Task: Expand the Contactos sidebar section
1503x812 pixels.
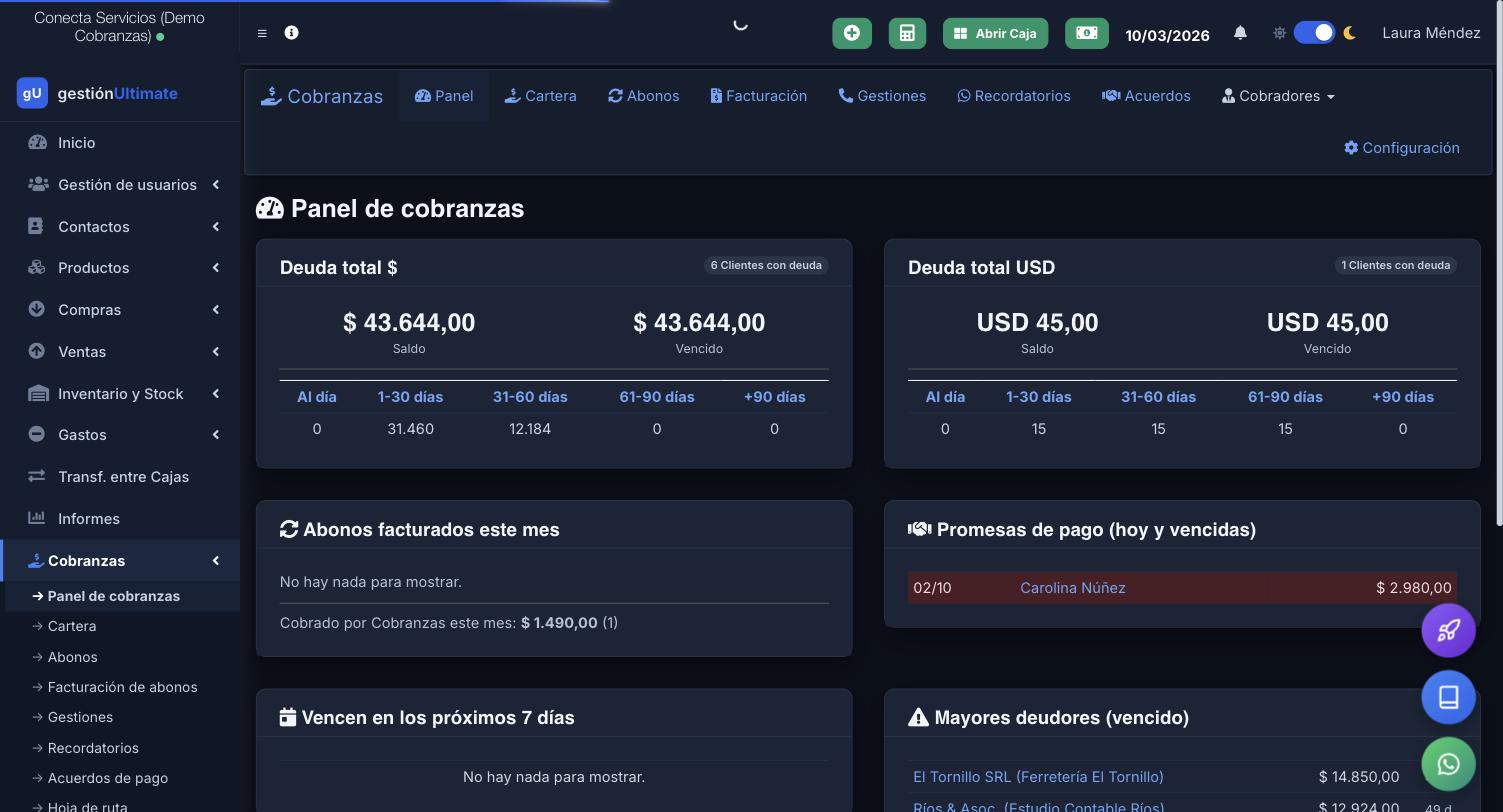Action: [x=120, y=227]
